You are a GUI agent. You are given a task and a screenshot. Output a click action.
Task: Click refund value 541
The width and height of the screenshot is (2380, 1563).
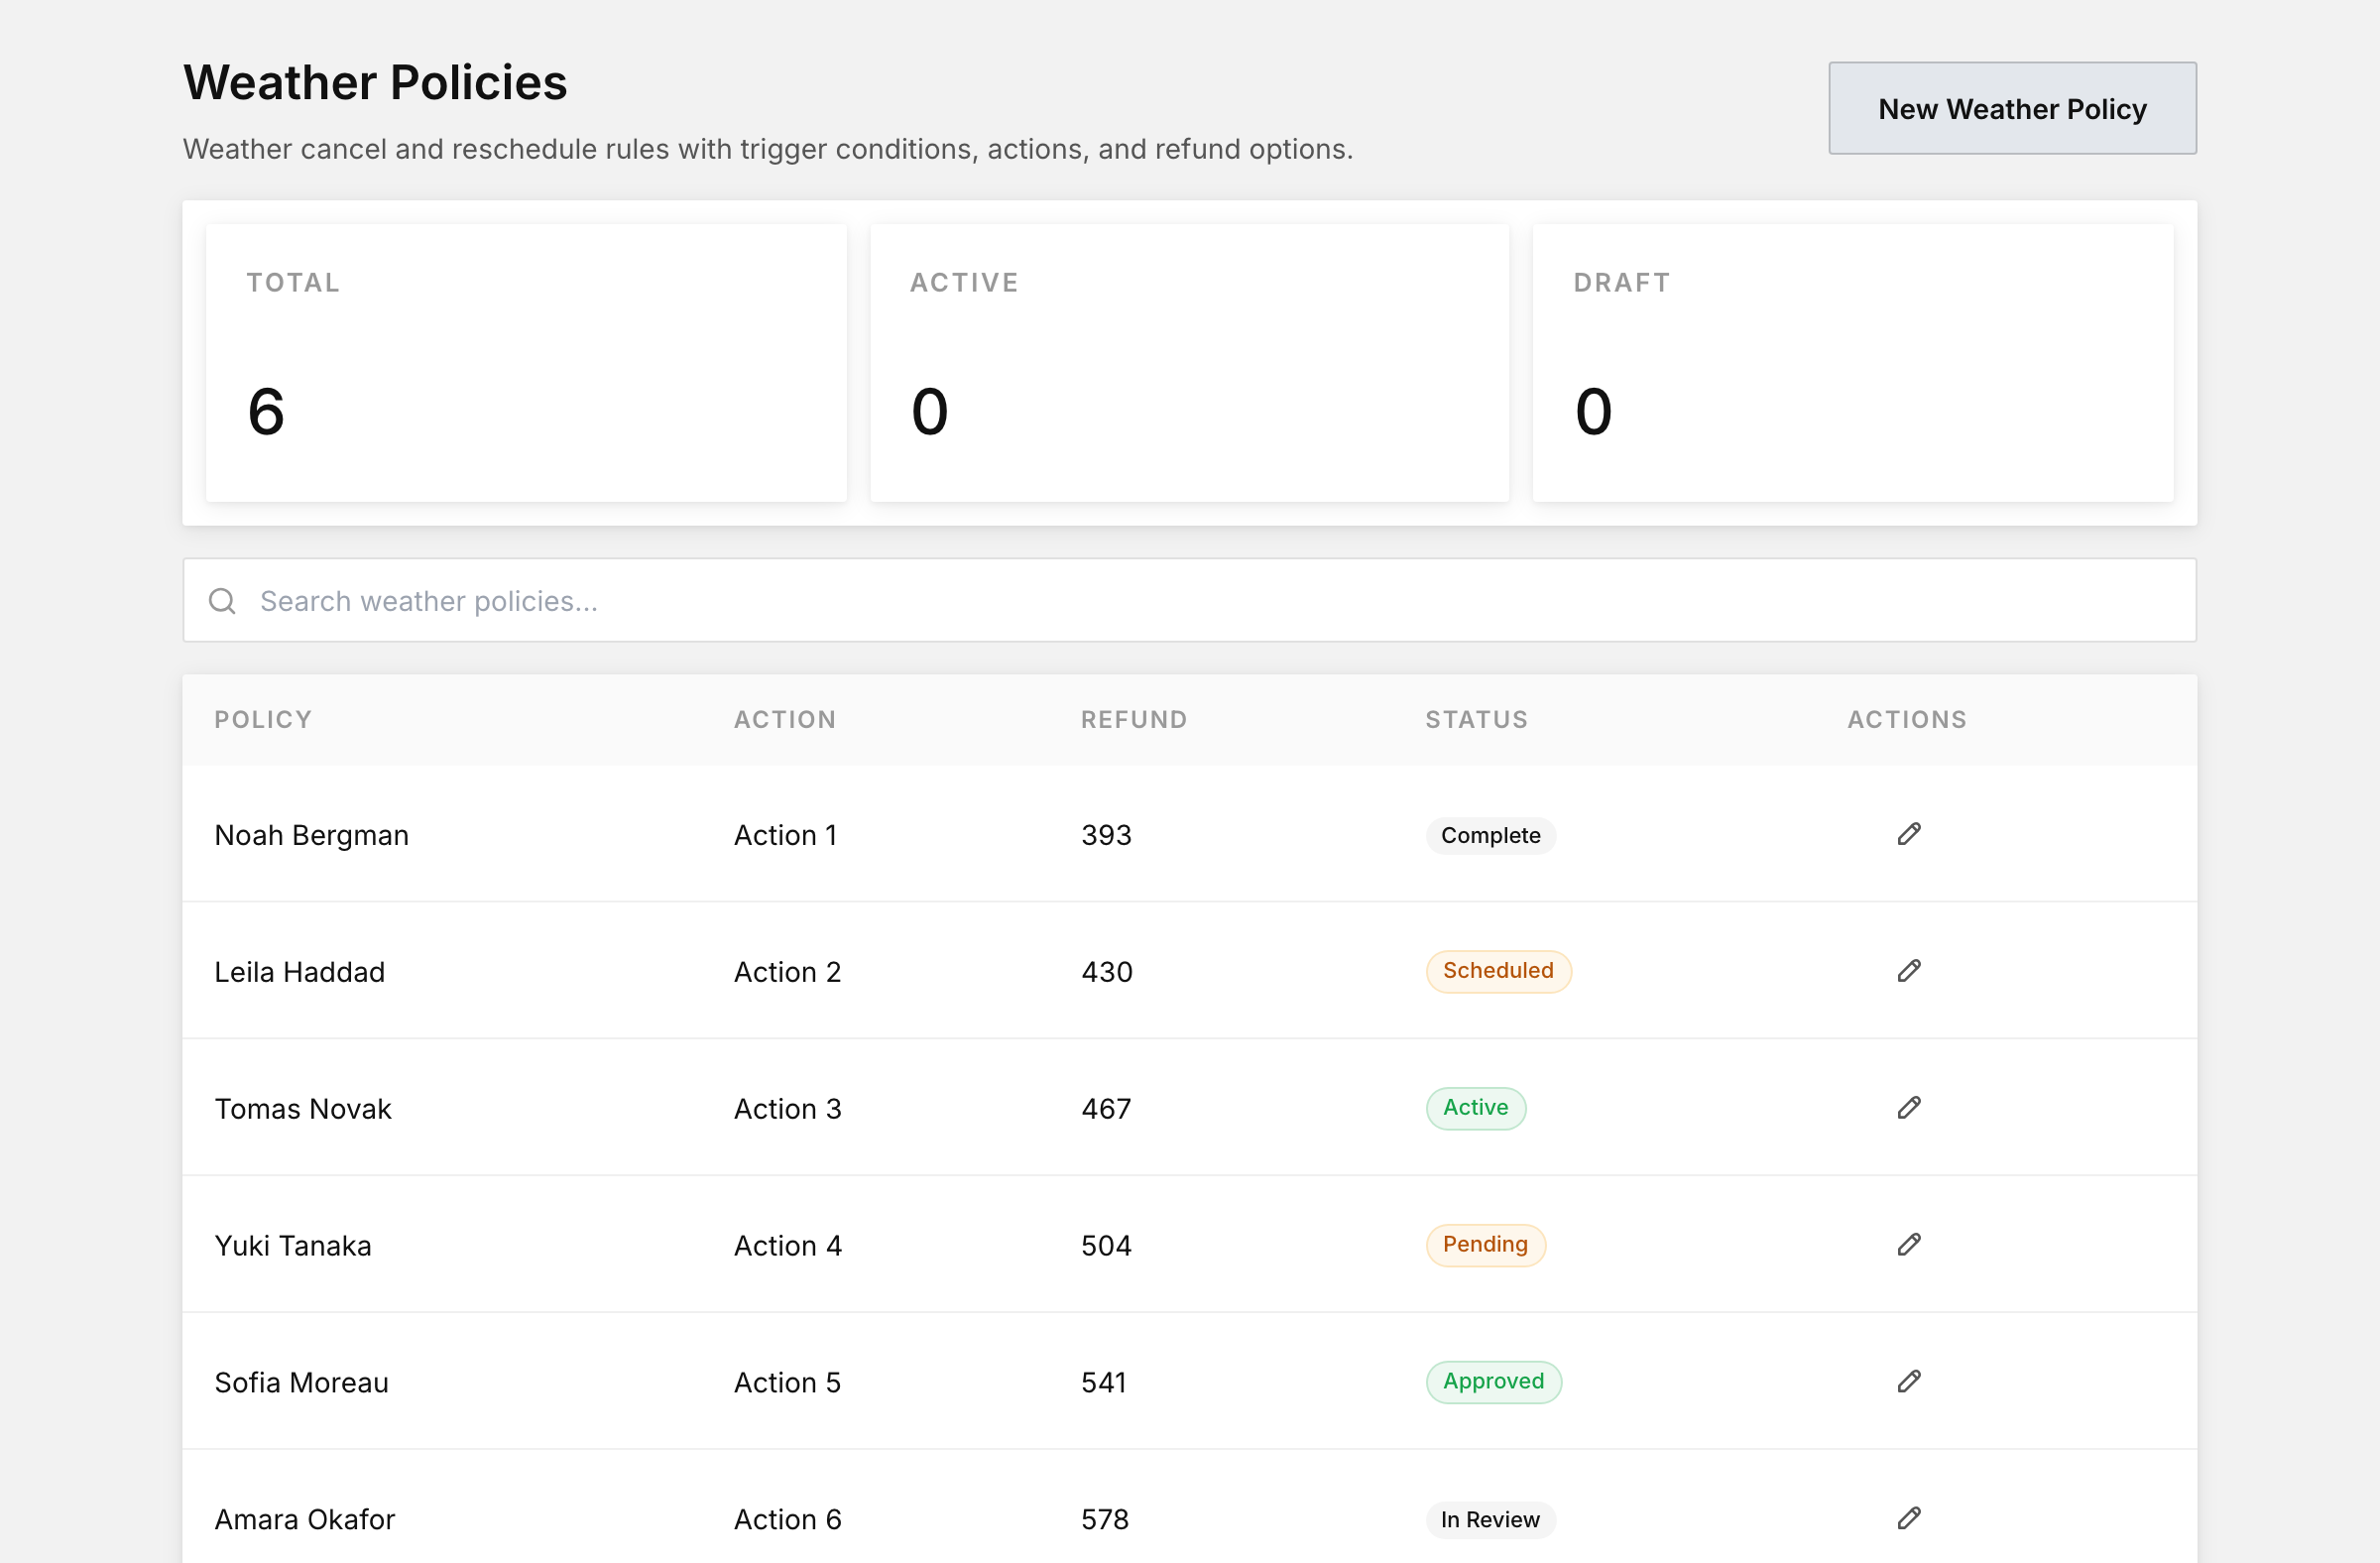[1104, 1383]
